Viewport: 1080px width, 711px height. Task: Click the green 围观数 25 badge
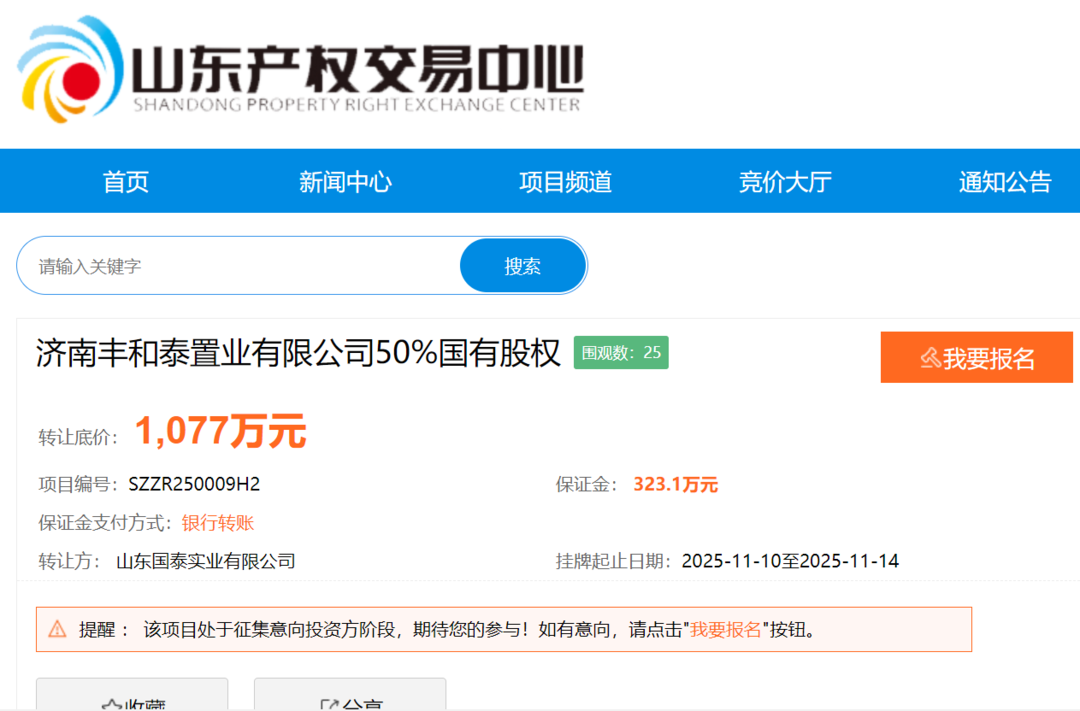coord(621,352)
